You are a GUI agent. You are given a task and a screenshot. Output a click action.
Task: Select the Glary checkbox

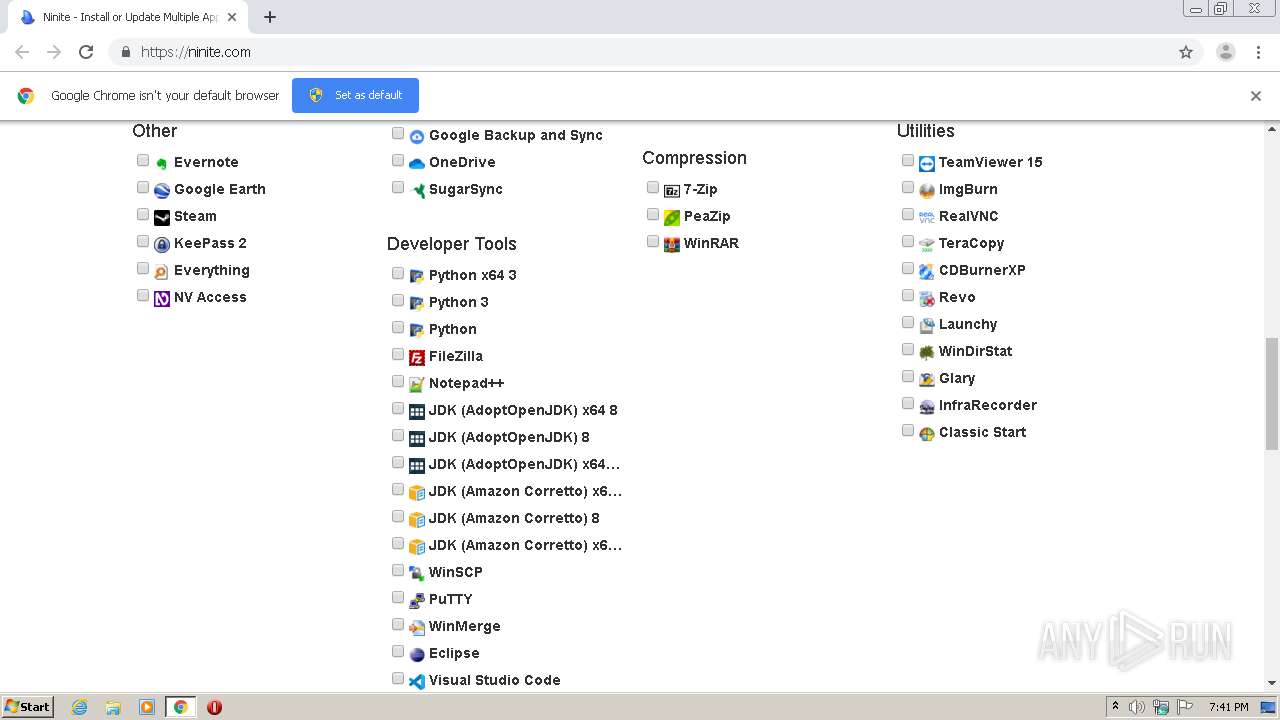908,377
